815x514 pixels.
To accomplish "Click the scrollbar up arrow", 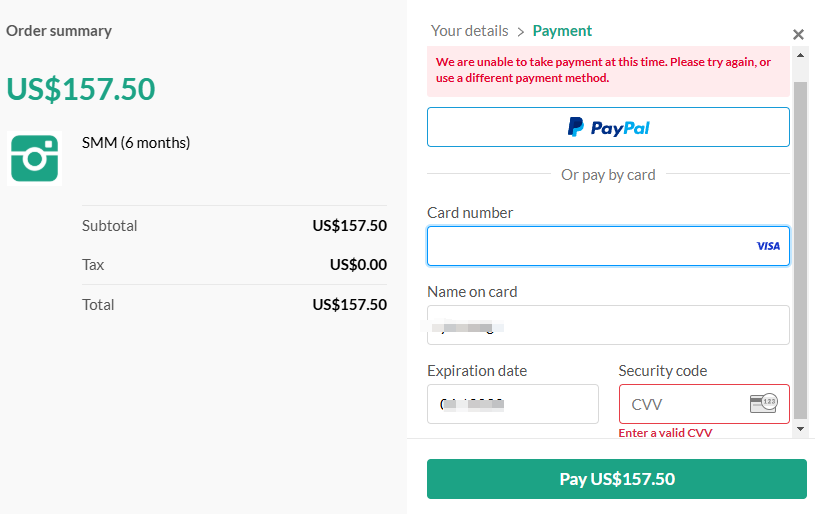I will 799,54.
